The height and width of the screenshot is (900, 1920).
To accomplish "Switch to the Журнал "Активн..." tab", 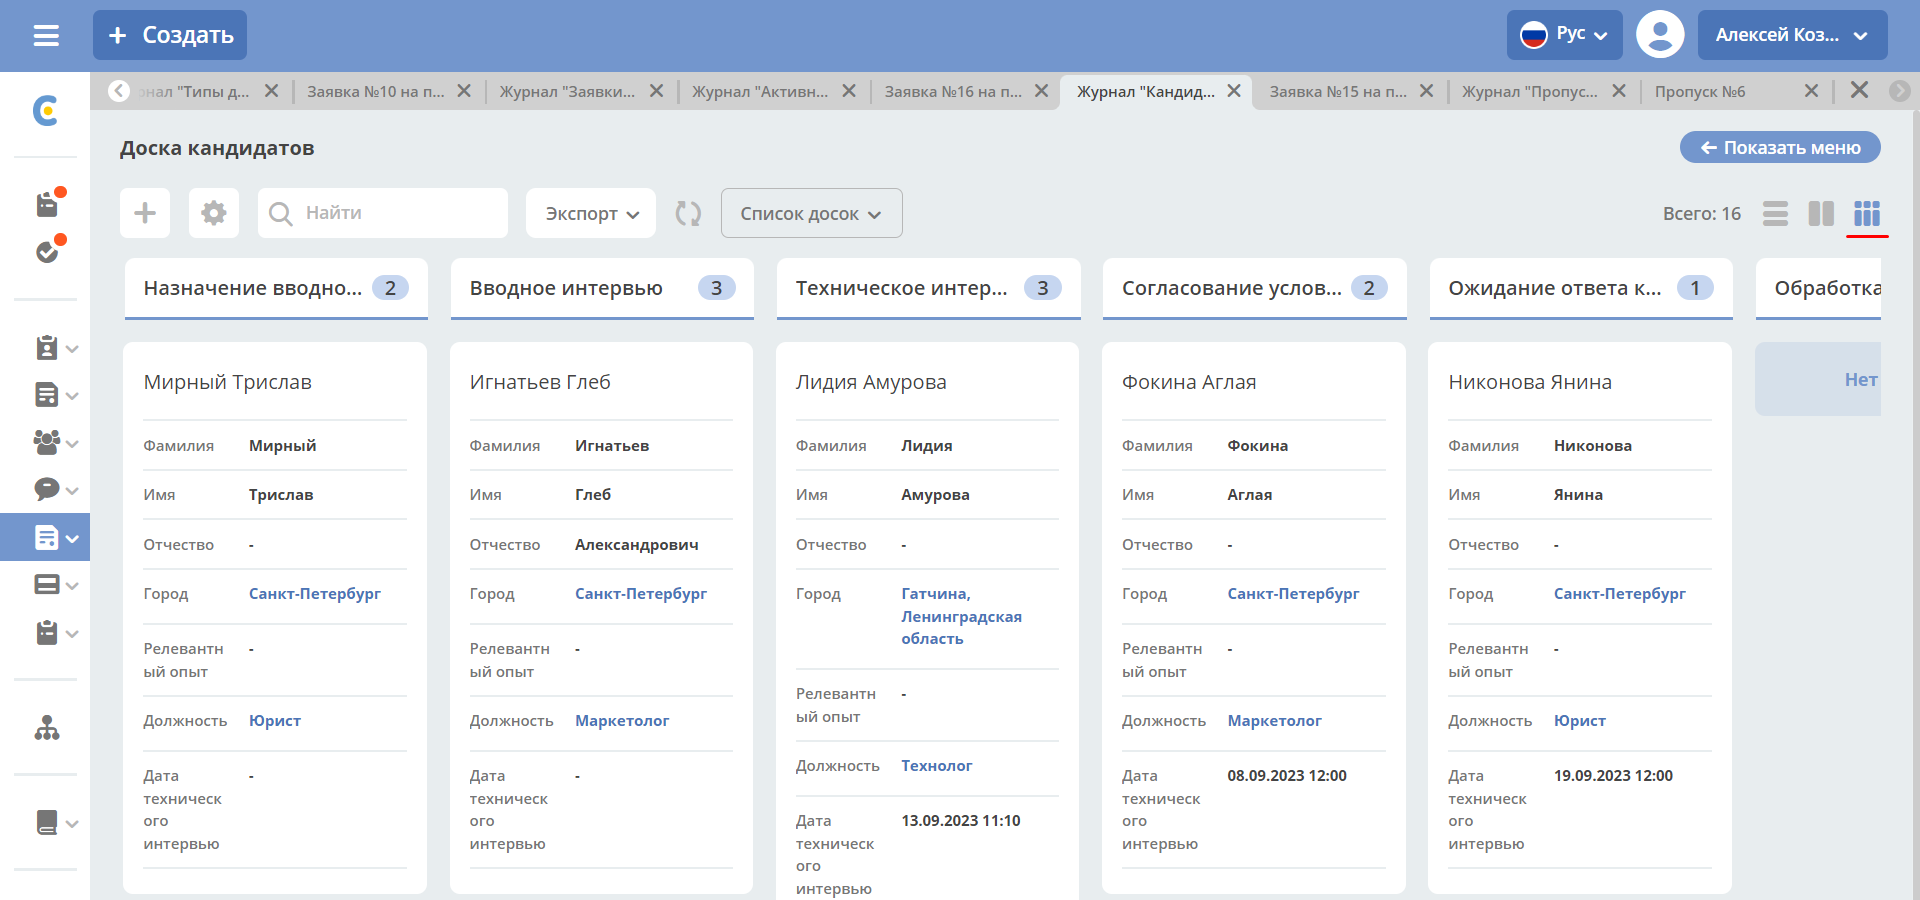I will [760, 91].
